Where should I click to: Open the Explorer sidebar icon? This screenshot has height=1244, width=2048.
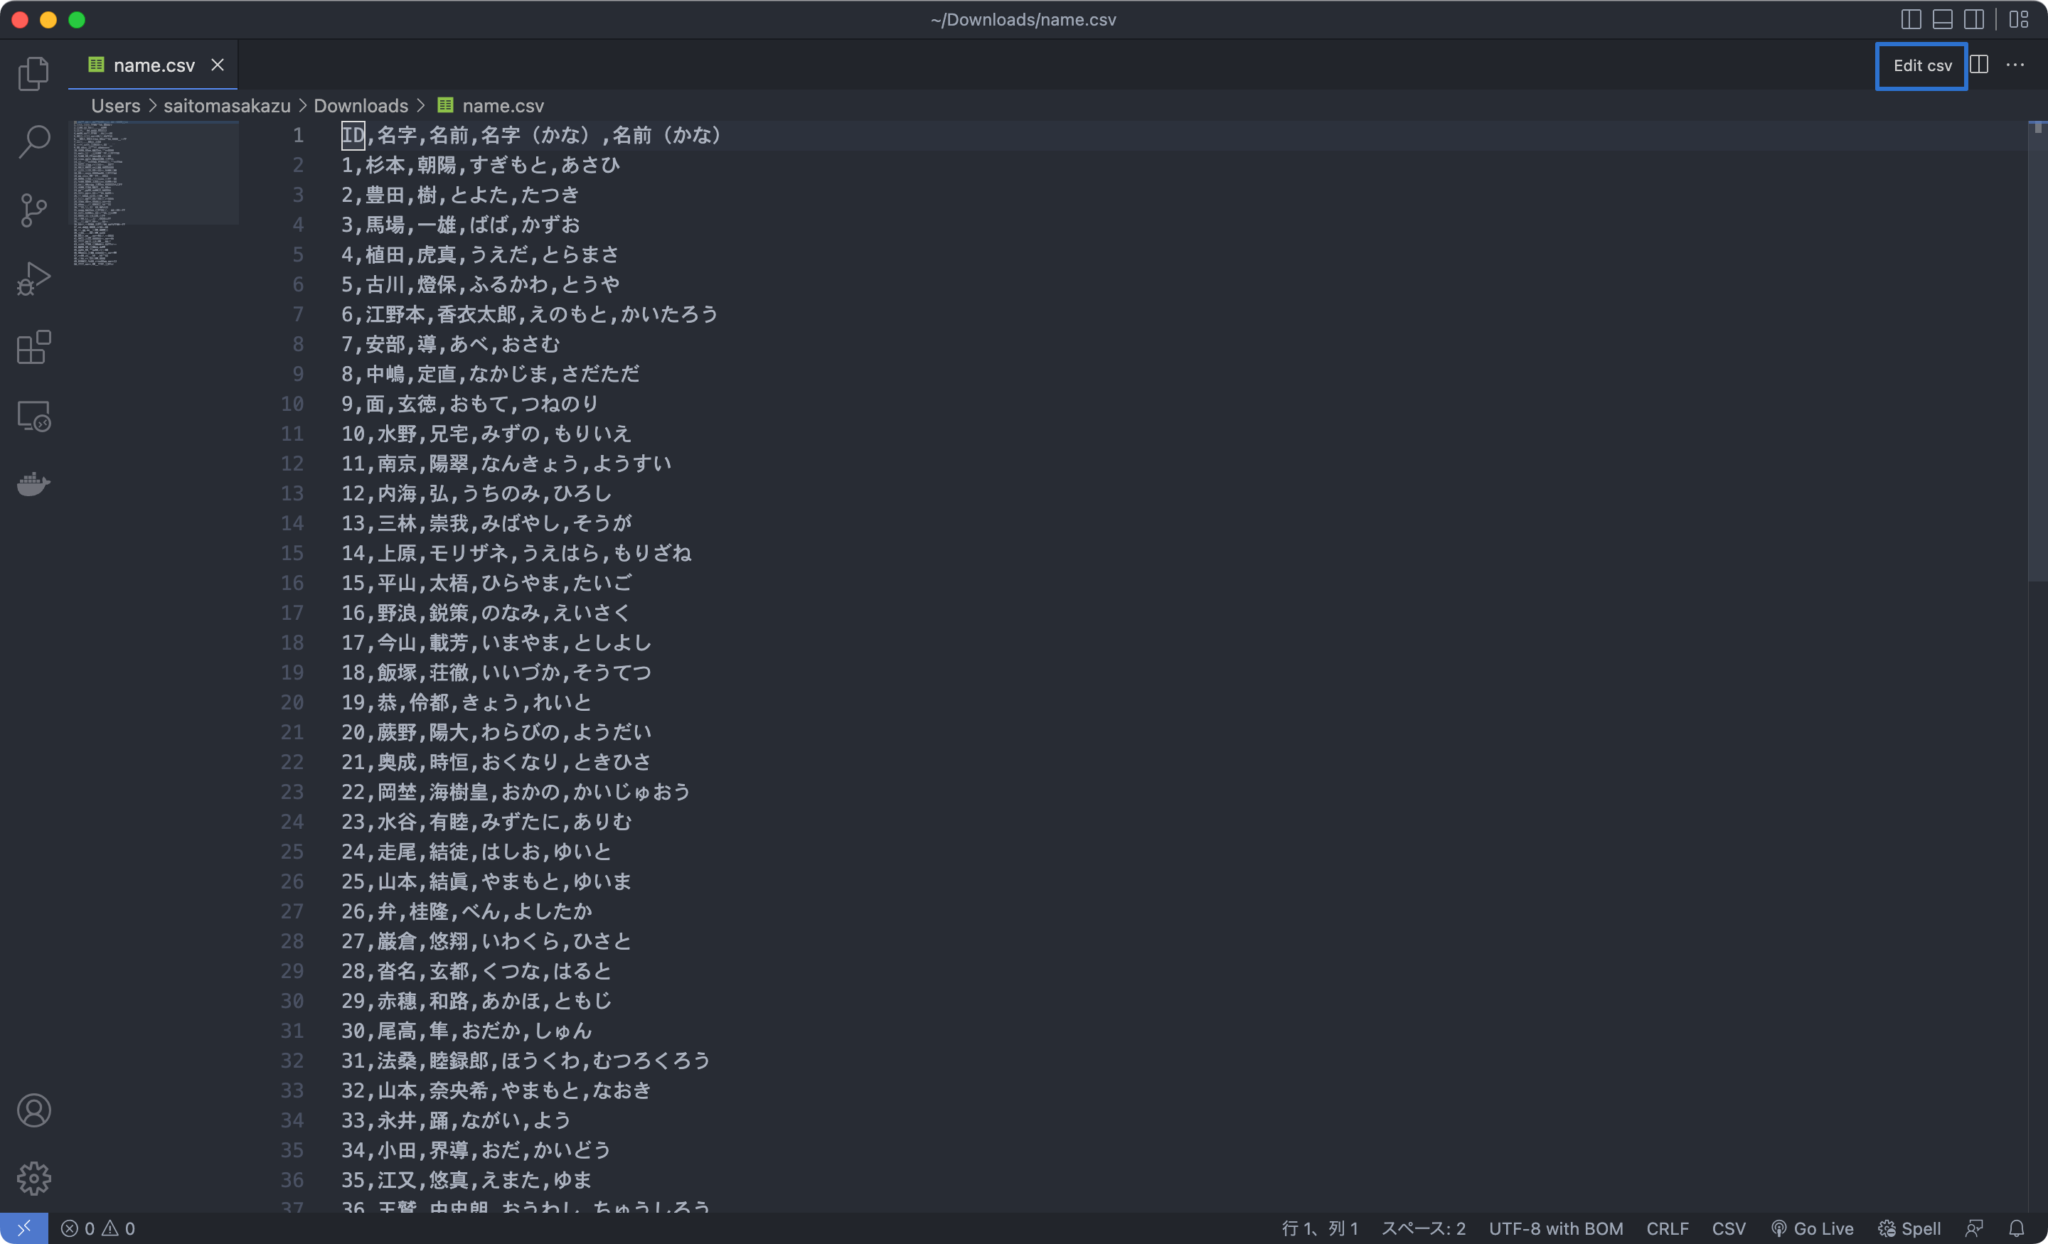(x=33, y=72)
